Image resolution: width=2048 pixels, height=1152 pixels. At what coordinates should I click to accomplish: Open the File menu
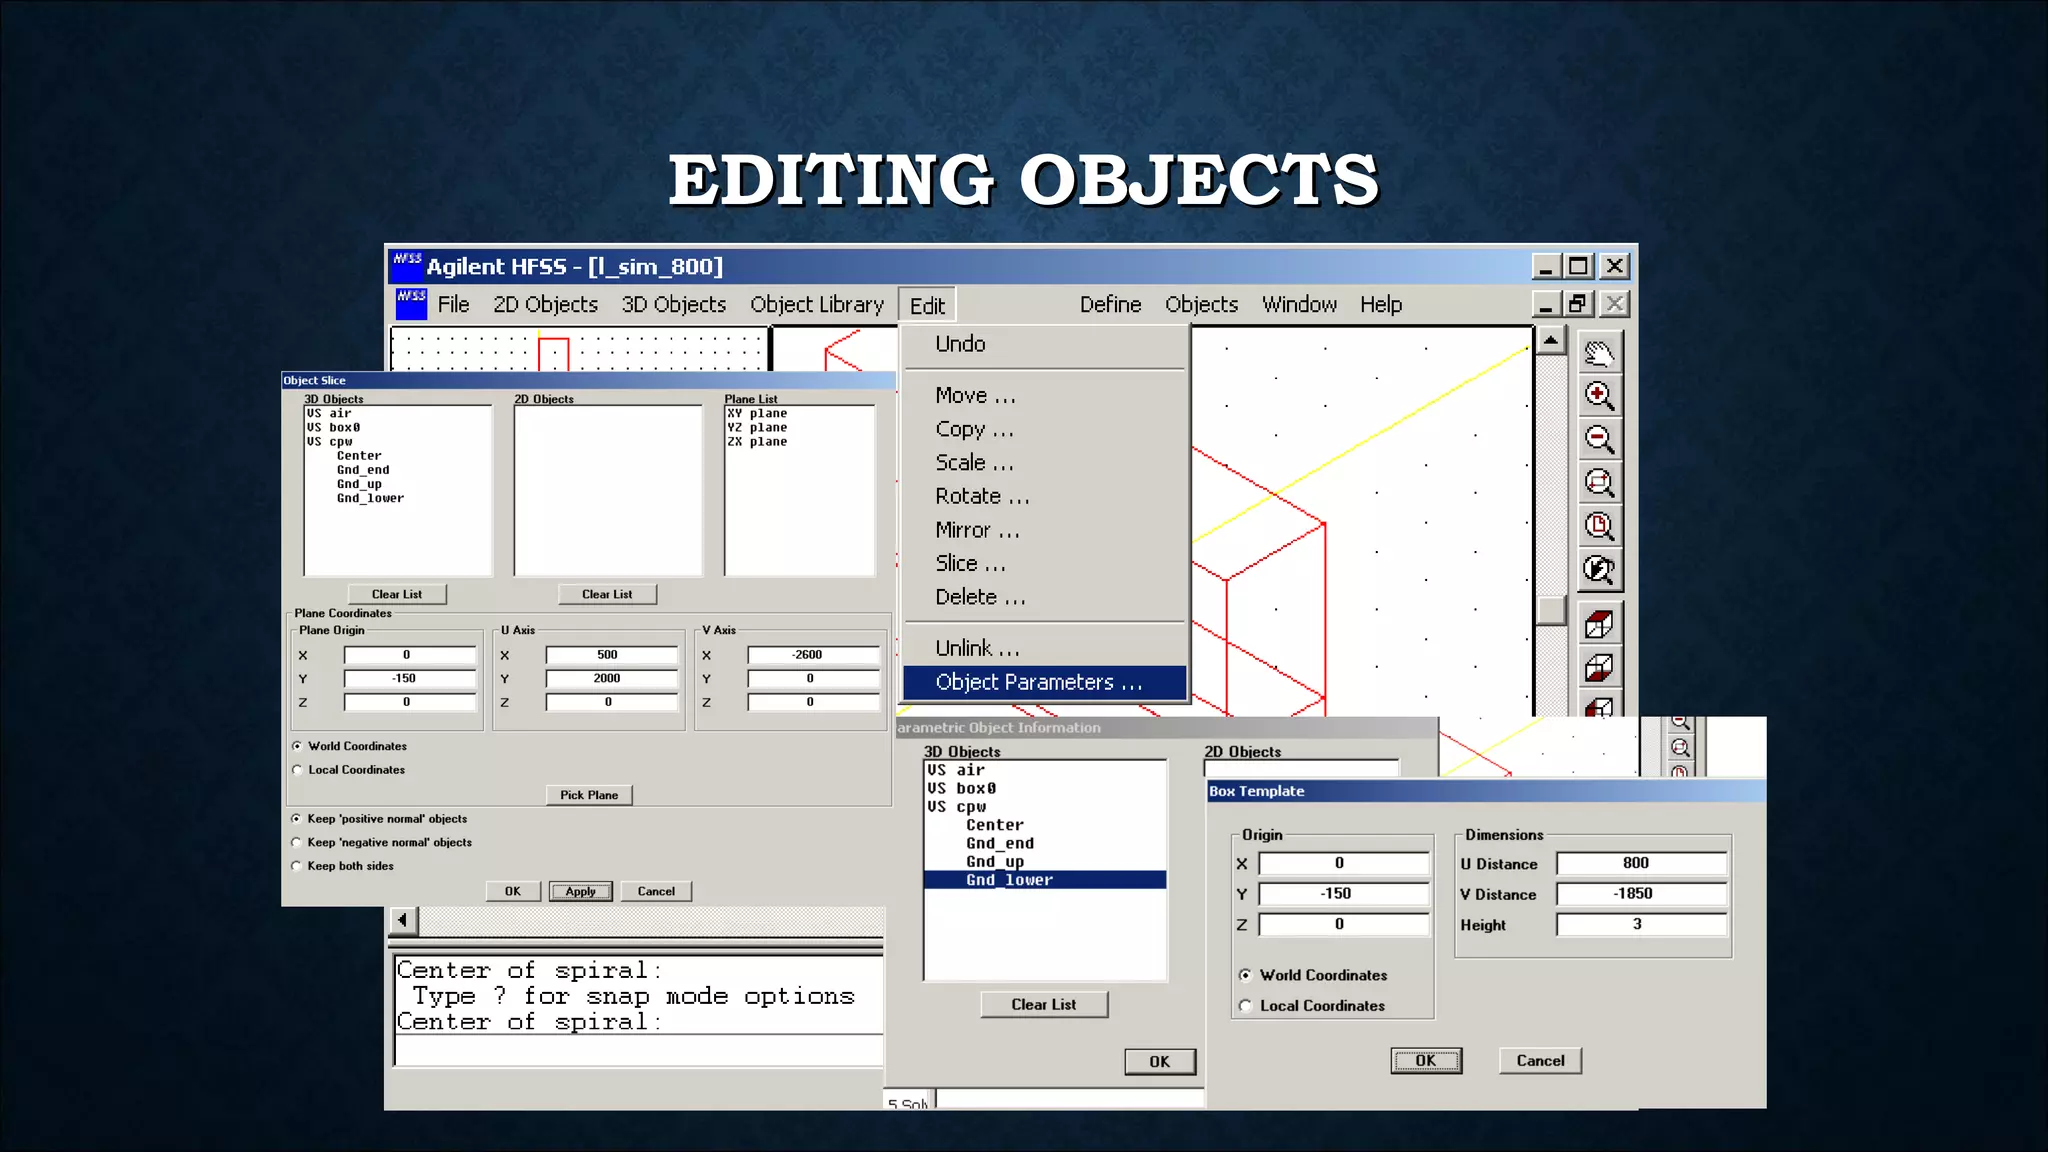click(453, 304)
